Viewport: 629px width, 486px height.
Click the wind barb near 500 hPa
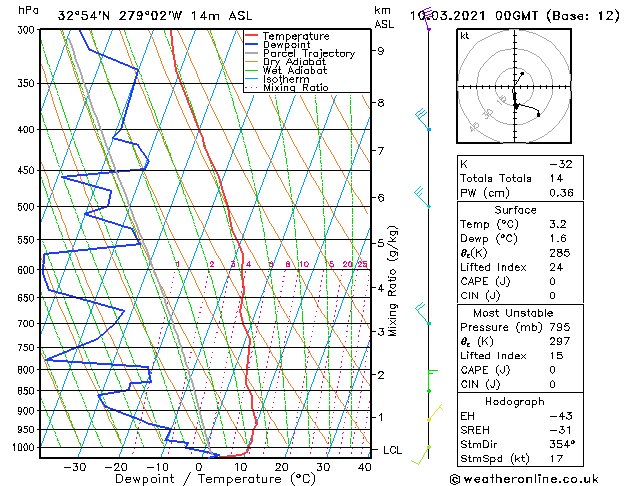point(423,198)
